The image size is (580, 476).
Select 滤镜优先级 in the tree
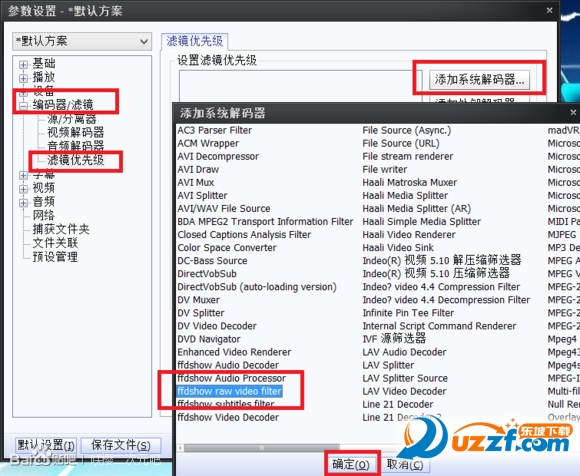tap(75, 160)
